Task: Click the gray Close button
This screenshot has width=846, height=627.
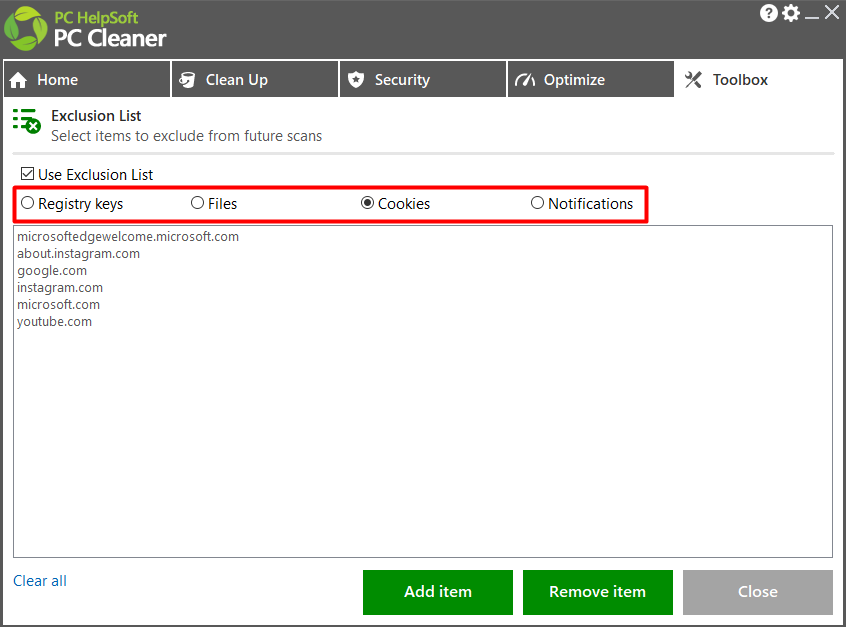Action: click(x=758, y=592)
